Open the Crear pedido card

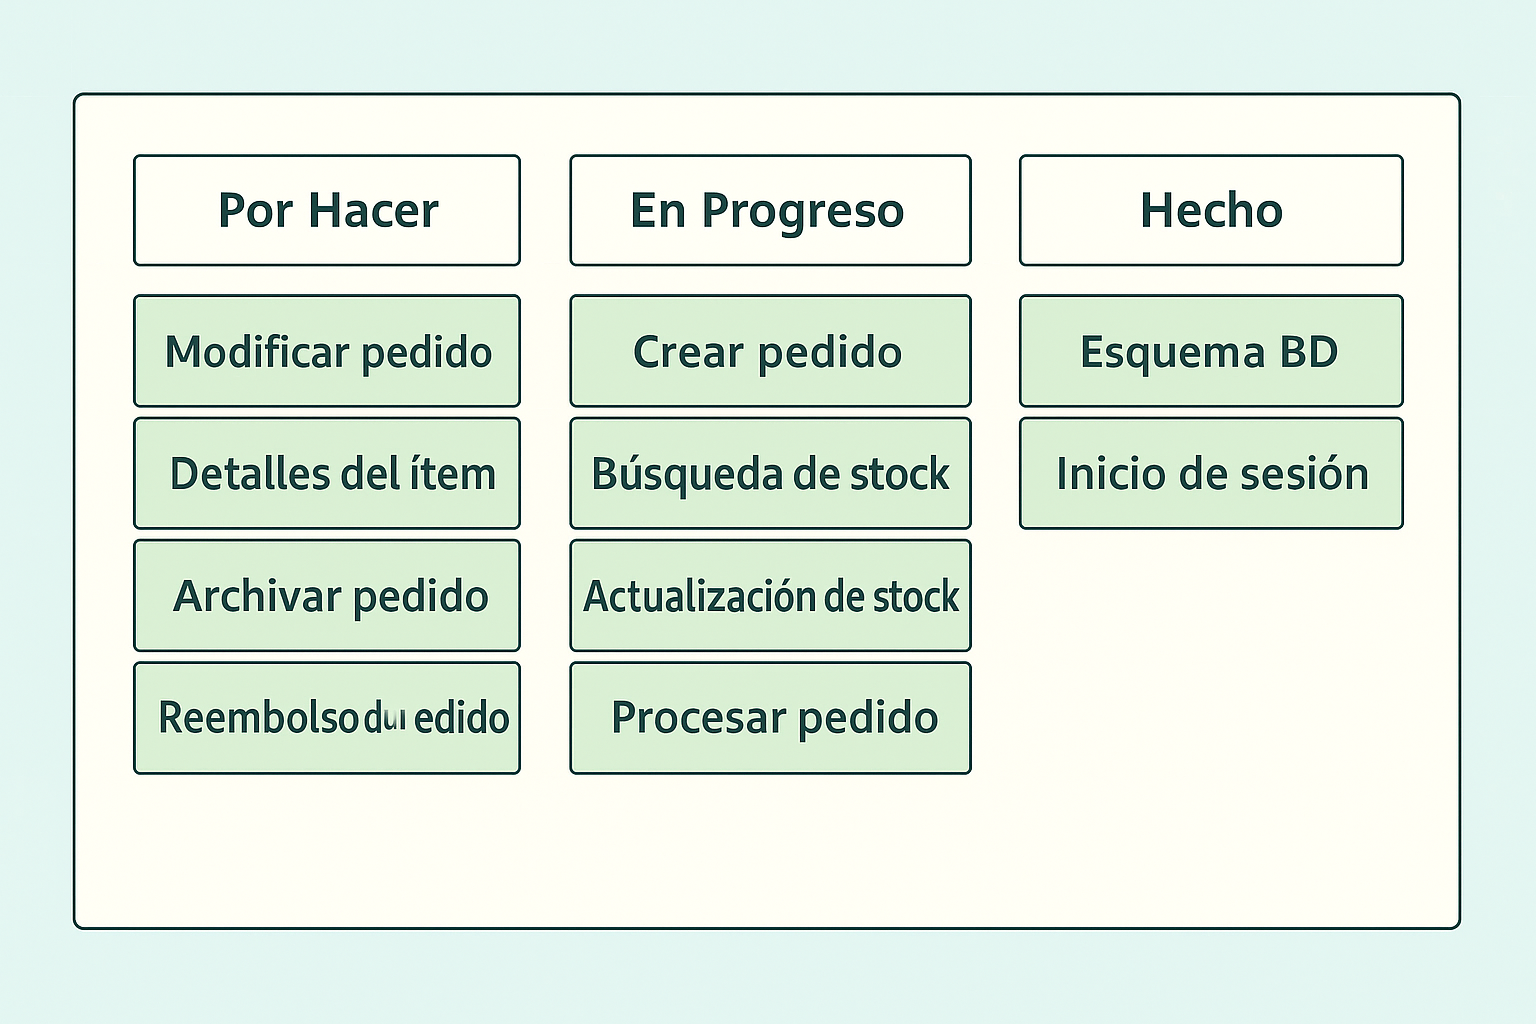click(770, 351)
